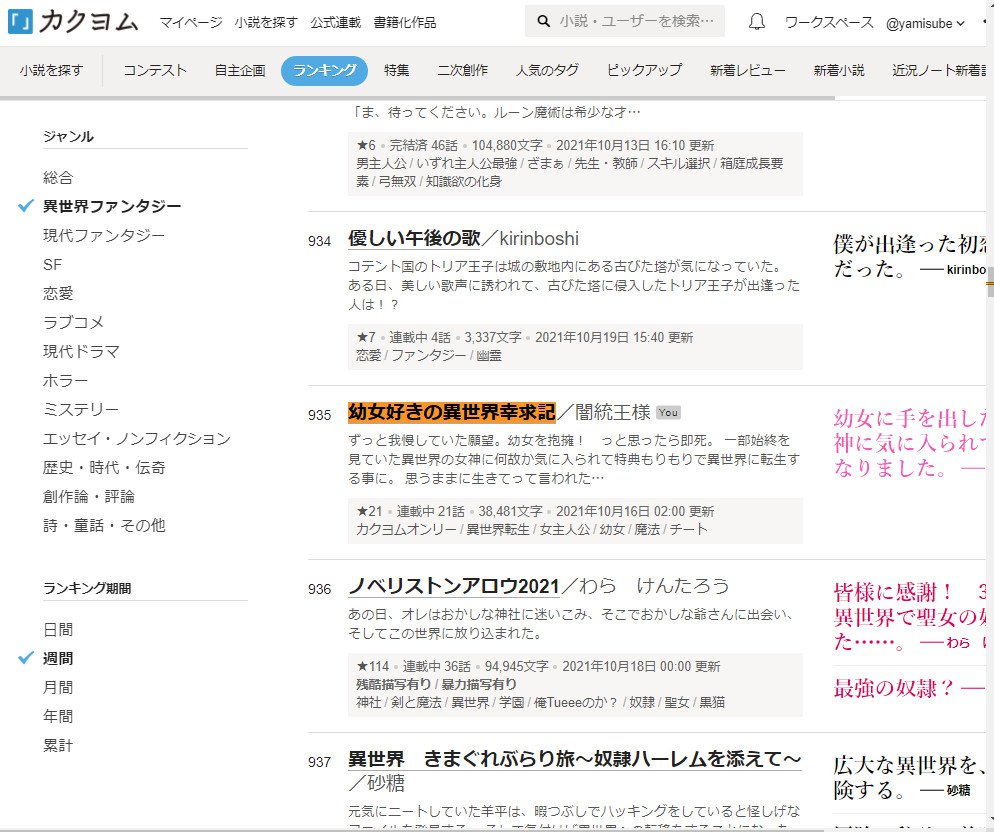
Task: Switch ranking period to 日間
Action: coord(58,630)
